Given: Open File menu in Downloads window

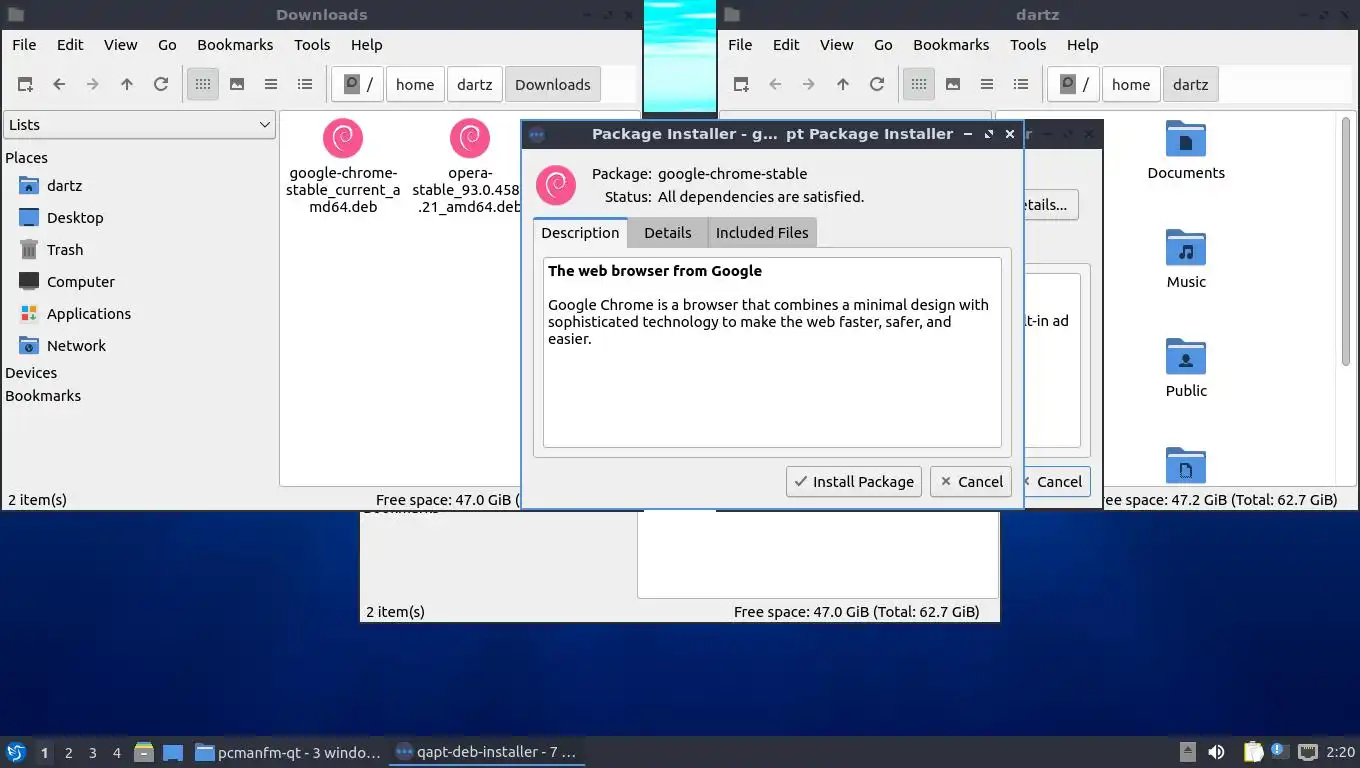Looking at the screenshot, I should tap(24, 45).
